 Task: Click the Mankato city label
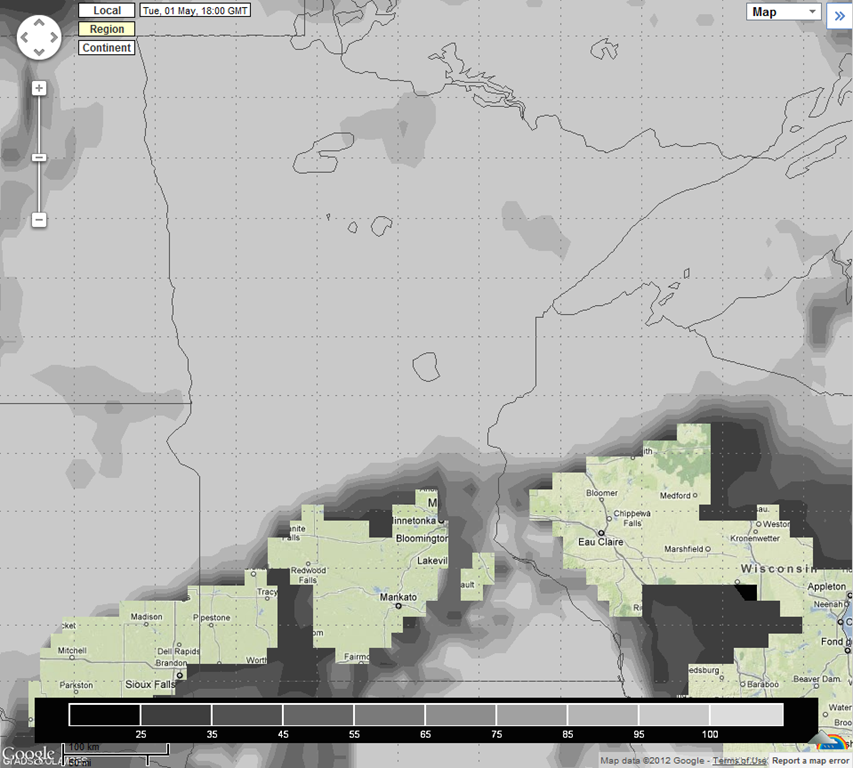pos(398,597)
